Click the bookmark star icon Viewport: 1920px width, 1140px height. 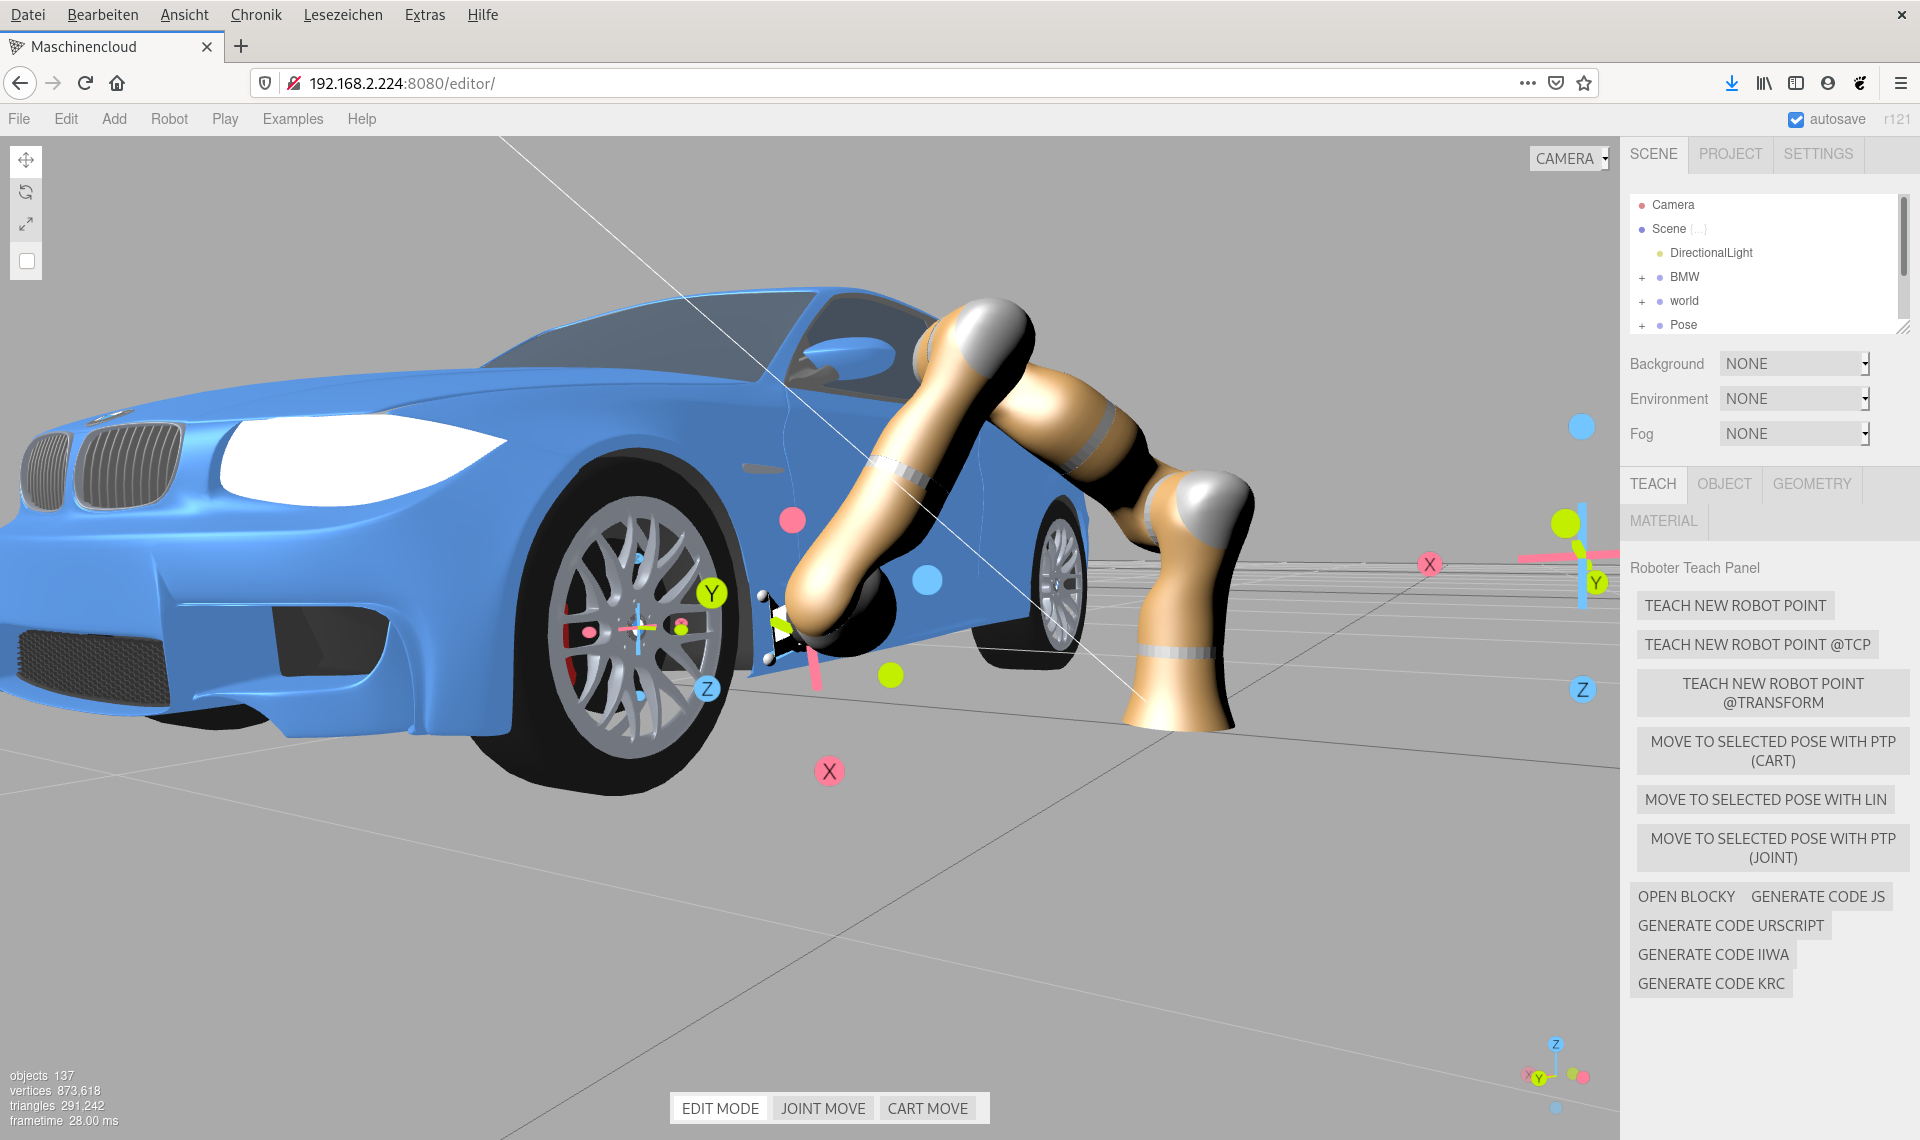[x=1584, y=83]
